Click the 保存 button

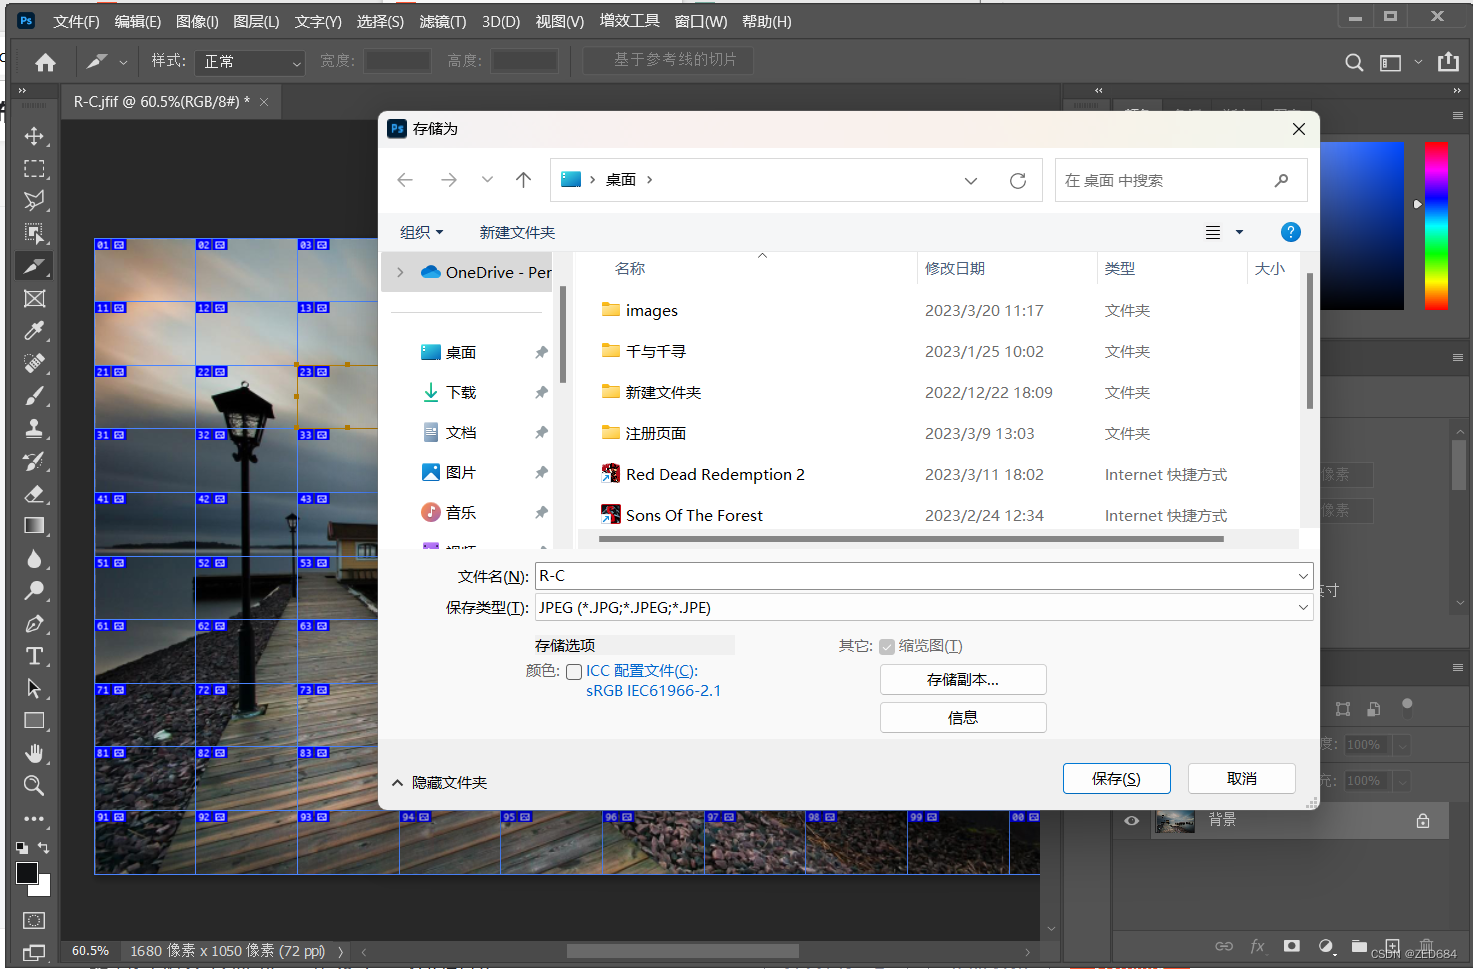[1116, 778]
